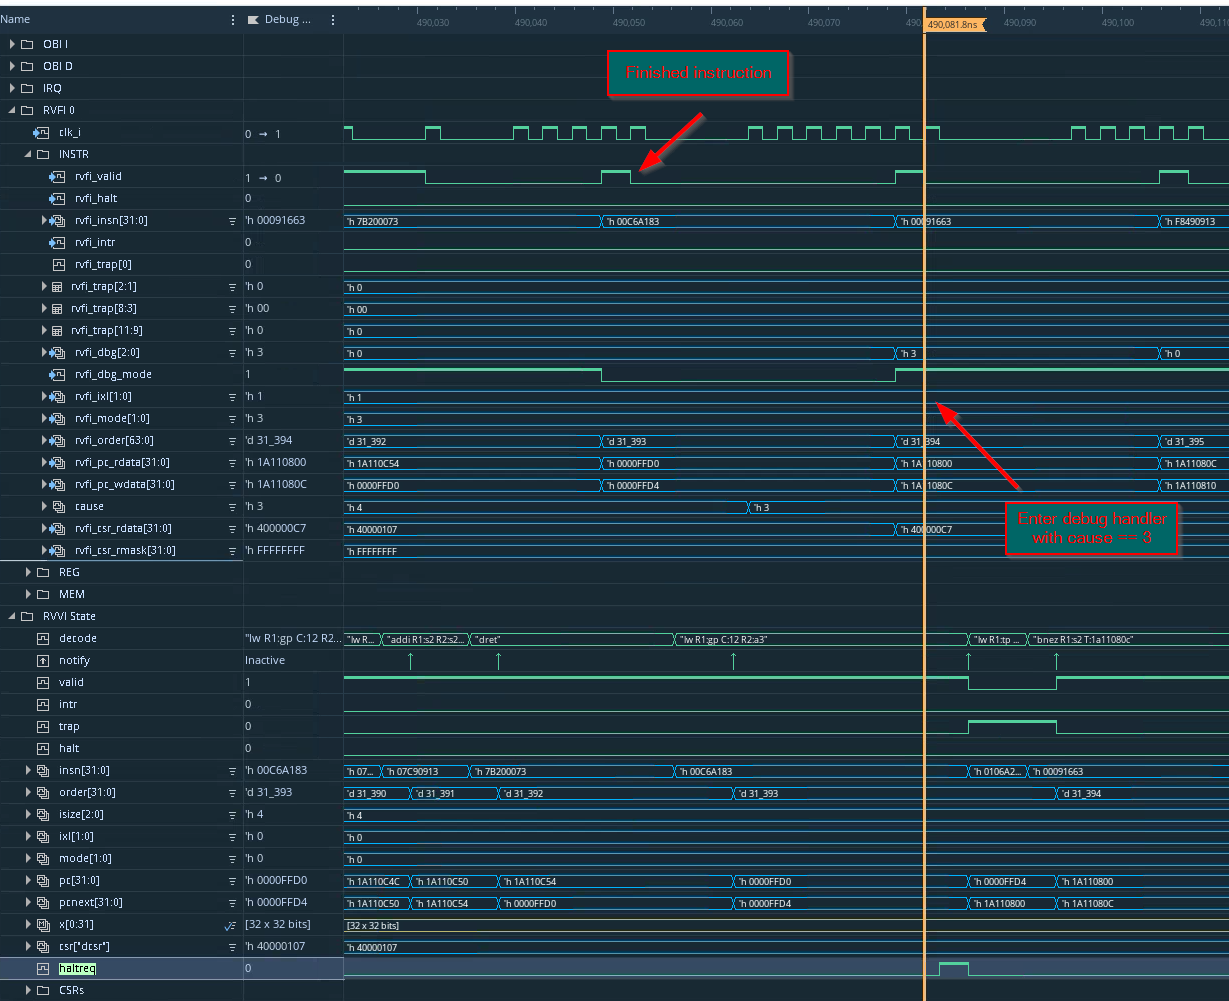Select the haltreq signal row

click(77, 968)
